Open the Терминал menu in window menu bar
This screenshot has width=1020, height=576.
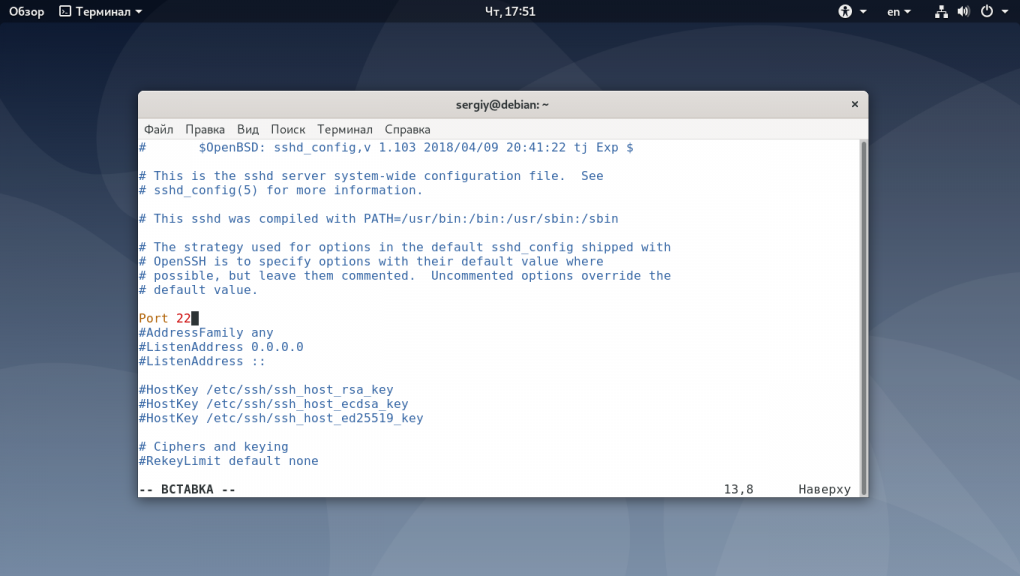345,129
